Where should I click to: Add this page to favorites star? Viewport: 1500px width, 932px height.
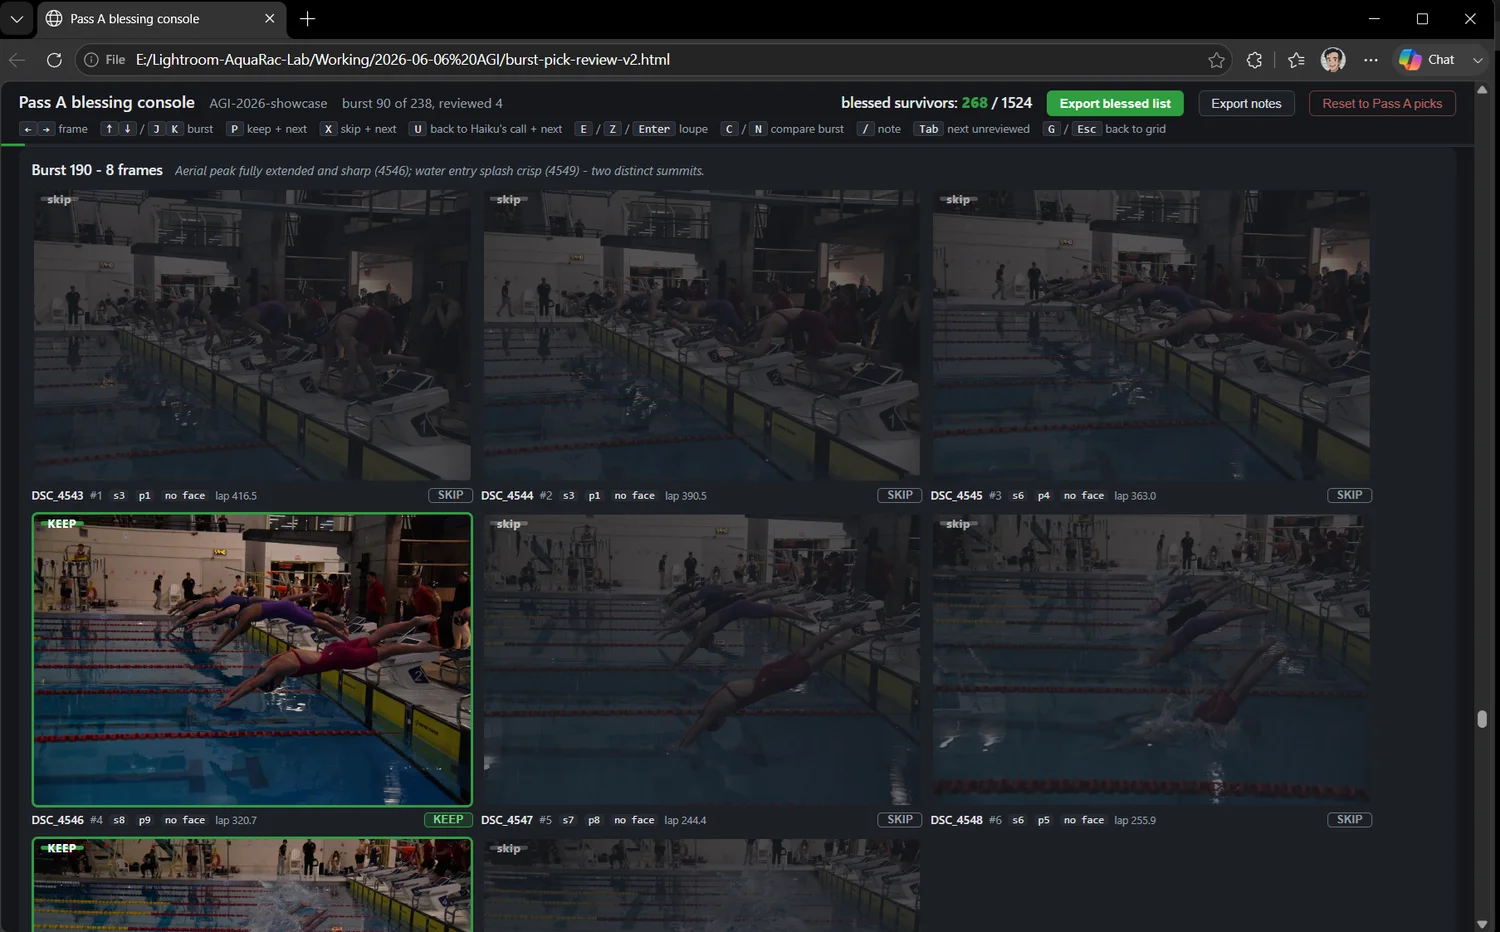pos(1216,60)
